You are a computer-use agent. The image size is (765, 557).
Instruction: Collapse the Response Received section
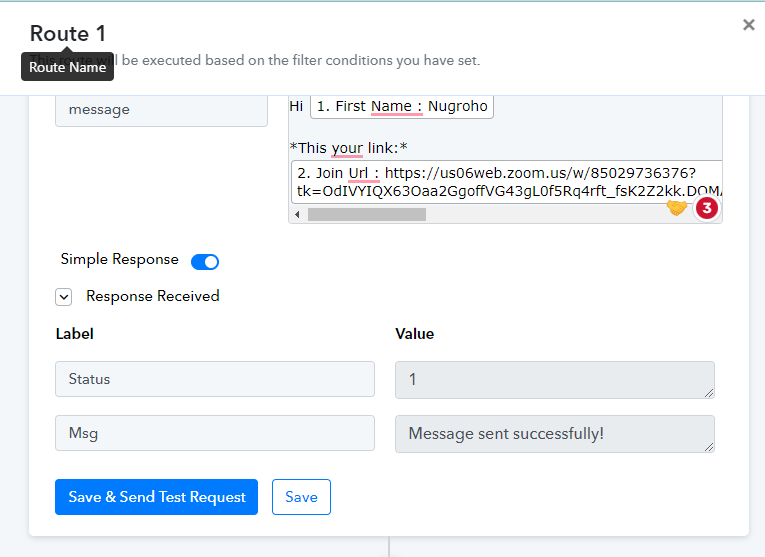63,297
